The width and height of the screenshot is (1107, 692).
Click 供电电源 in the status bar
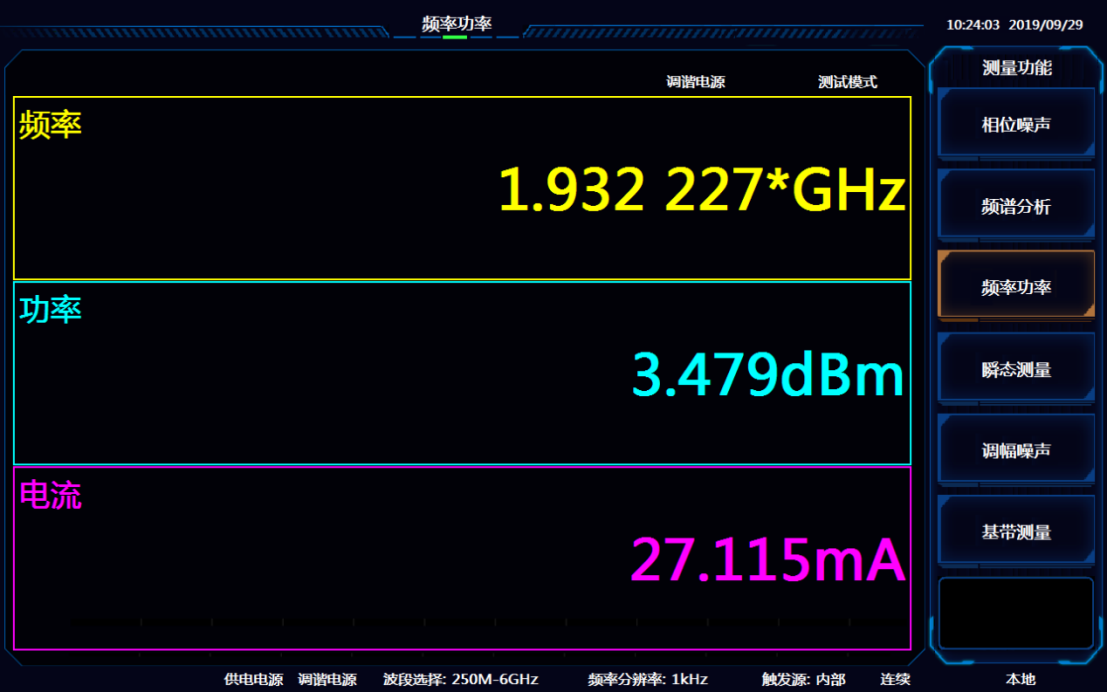253,679
